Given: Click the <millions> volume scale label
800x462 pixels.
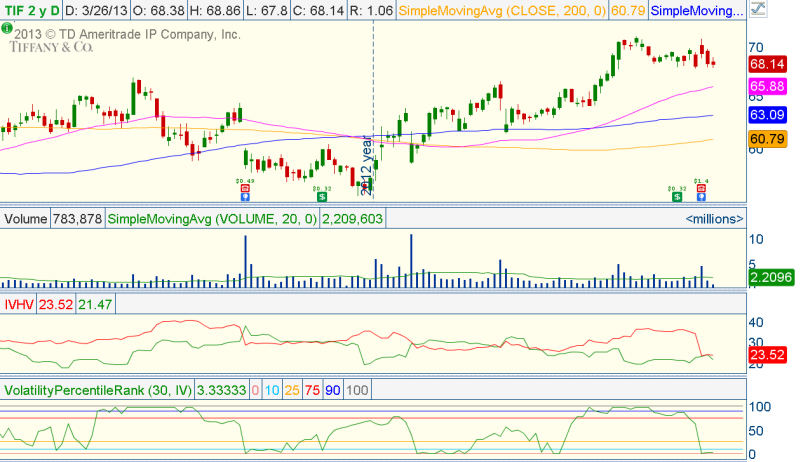Looking at the screenshot, I should tap(714, 218).
